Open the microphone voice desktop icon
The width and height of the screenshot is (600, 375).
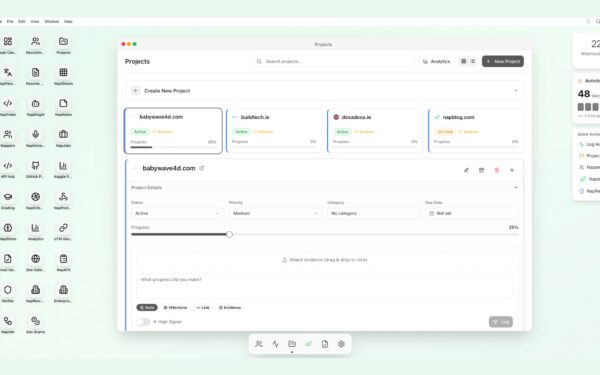pos(36,134)
